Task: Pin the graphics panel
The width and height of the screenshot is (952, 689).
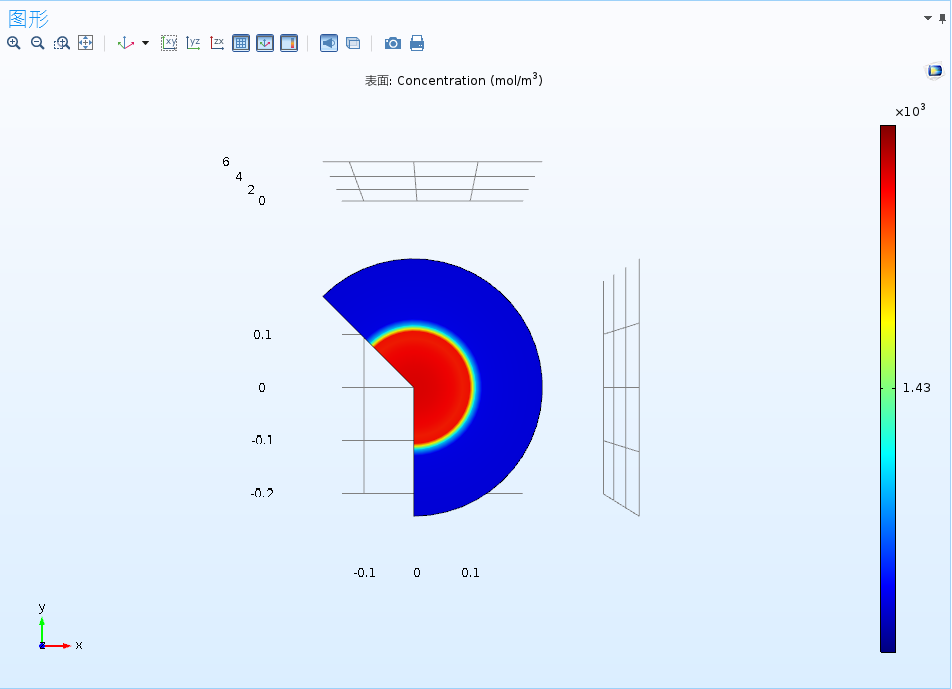Action: (942, 18)
